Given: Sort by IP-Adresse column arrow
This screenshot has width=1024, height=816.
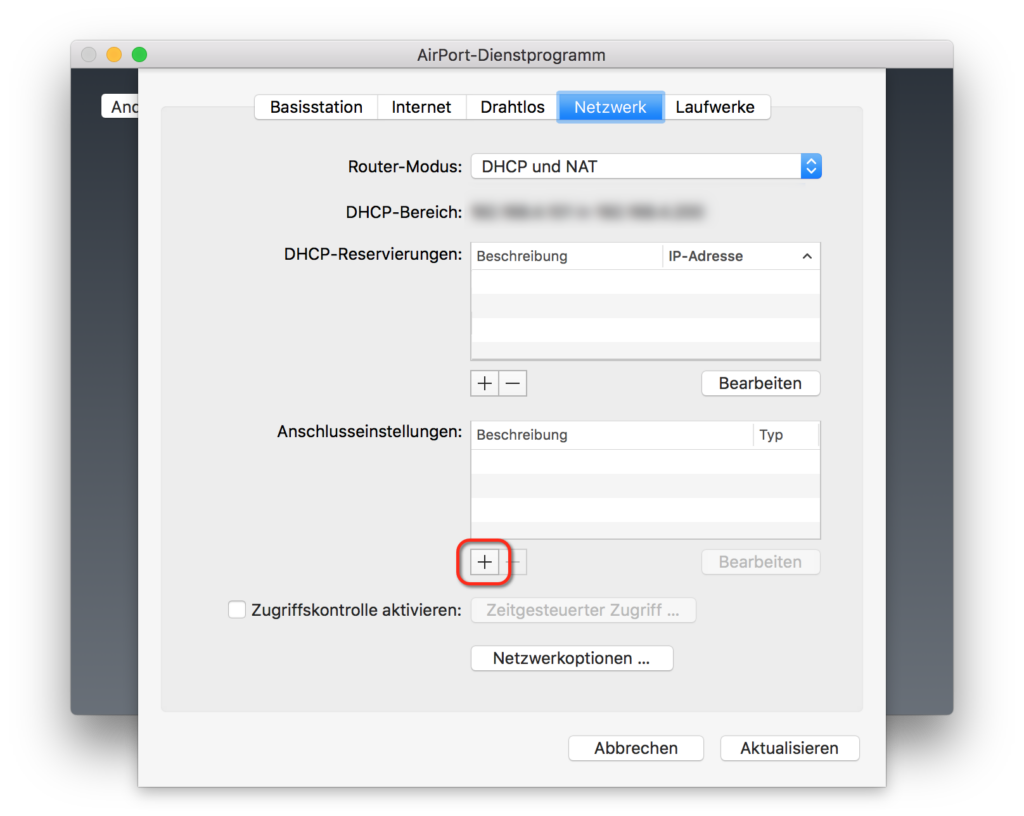Looking at the screenshot, I should 807,257.
